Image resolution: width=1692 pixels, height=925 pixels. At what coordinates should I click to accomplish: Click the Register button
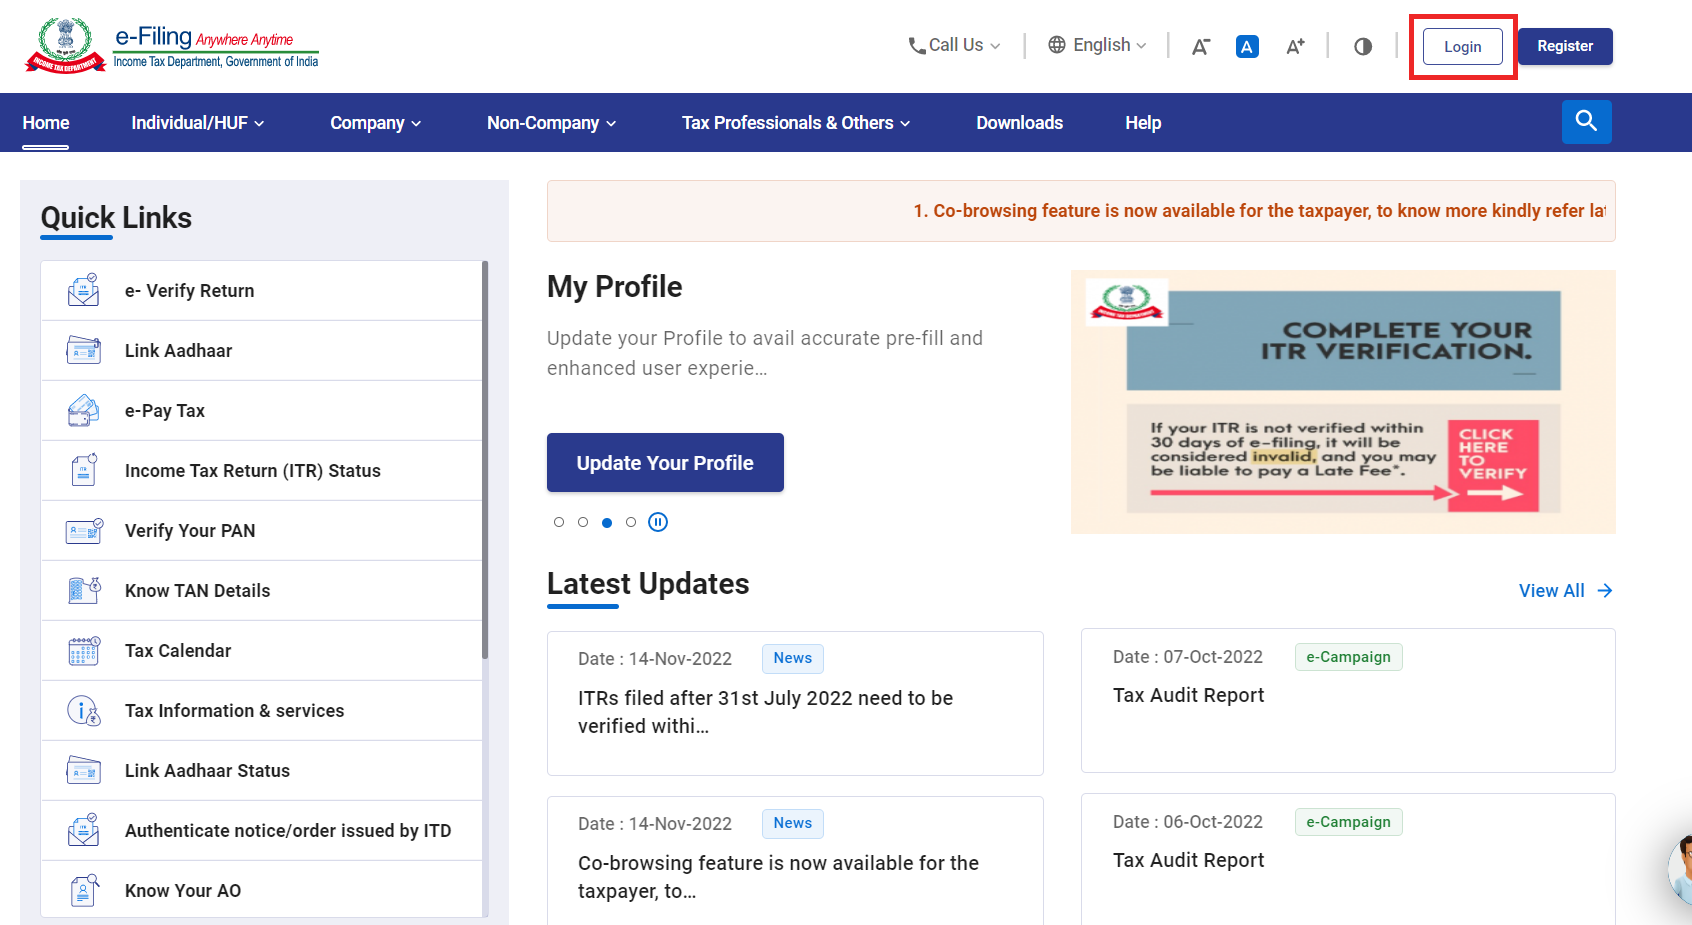[1565, 46]
